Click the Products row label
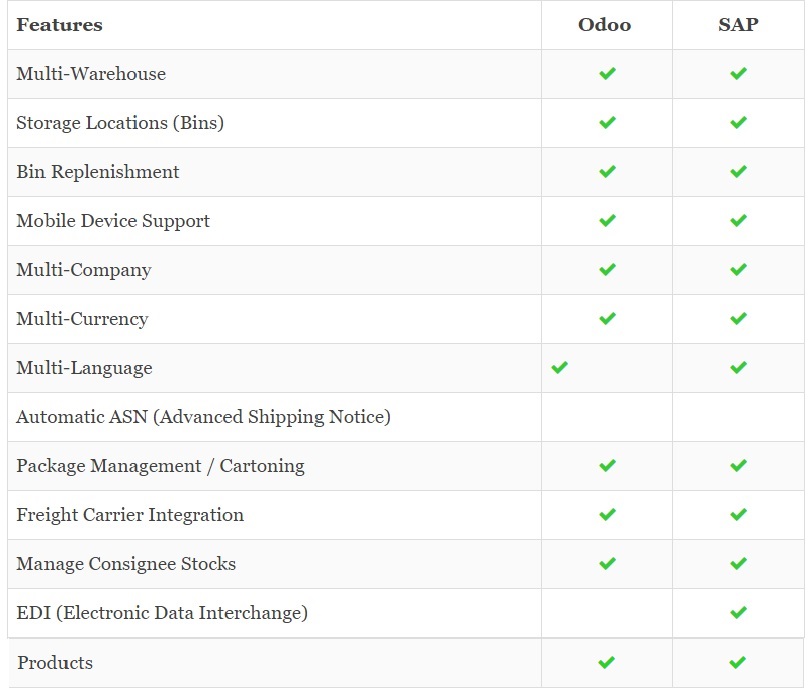The height and width of the screenshot is (692, 808). [x=55, y=663]
